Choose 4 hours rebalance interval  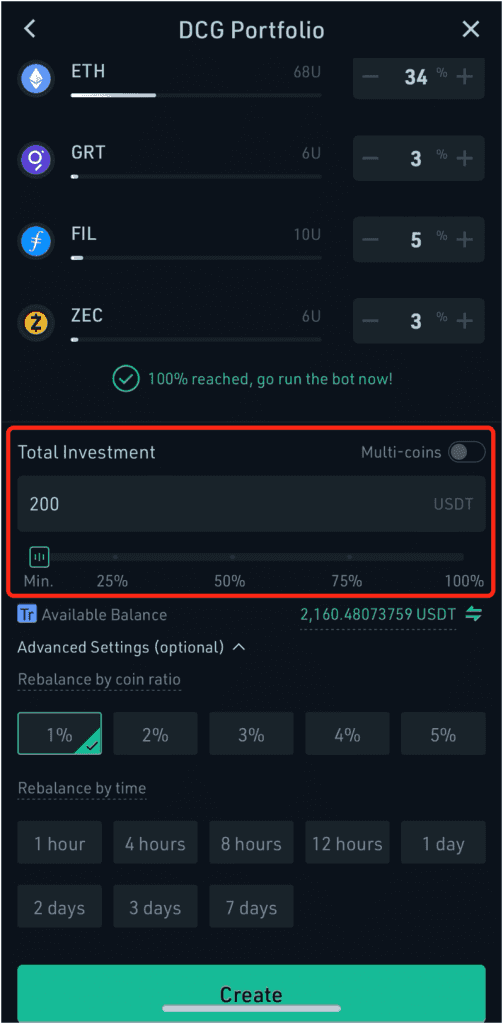click(x=155, y=843)
